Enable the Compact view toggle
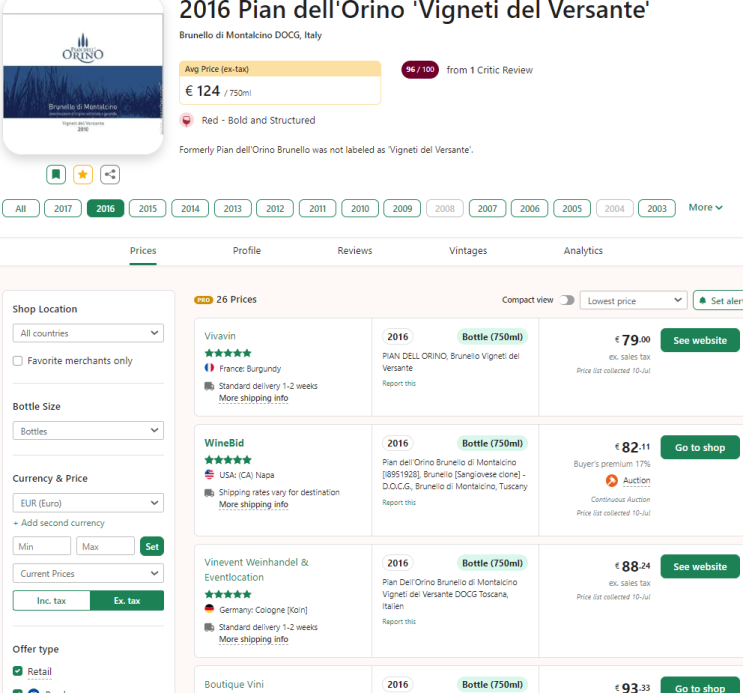The height and width of the screenshot is (693, 743). click(x=567, y=300)
